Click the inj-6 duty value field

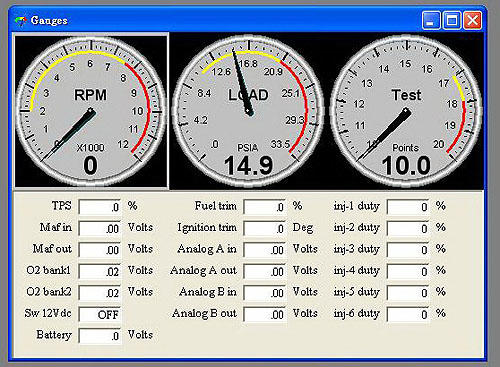408,314
